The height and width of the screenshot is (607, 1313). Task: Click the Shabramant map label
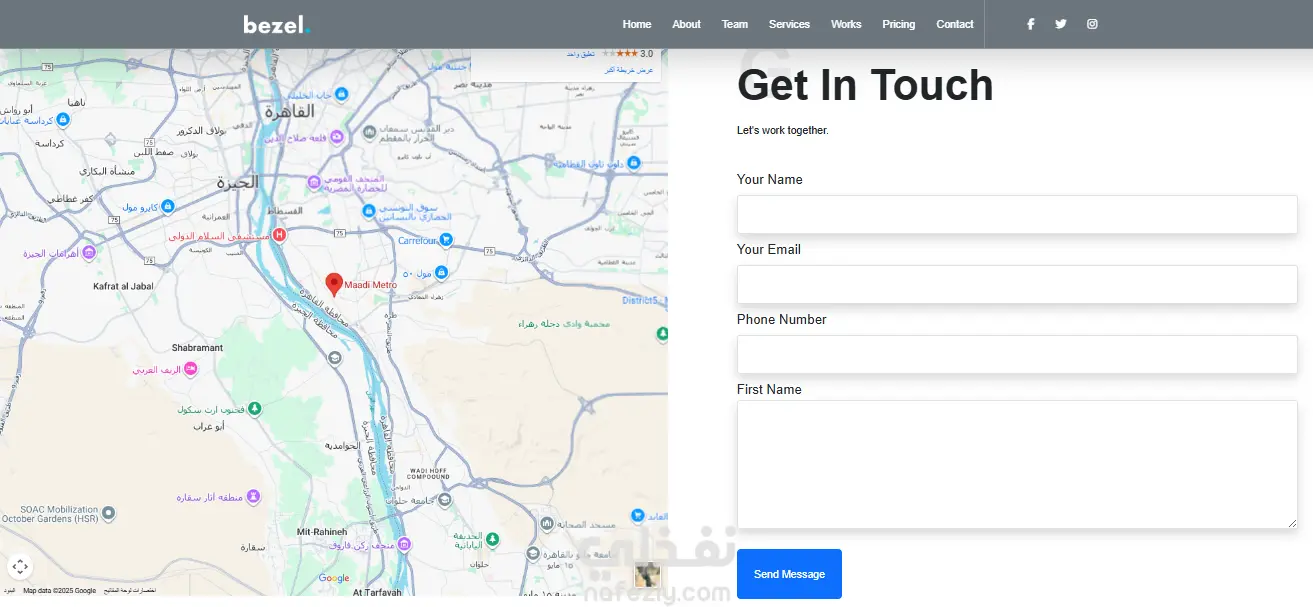point(197,348)
